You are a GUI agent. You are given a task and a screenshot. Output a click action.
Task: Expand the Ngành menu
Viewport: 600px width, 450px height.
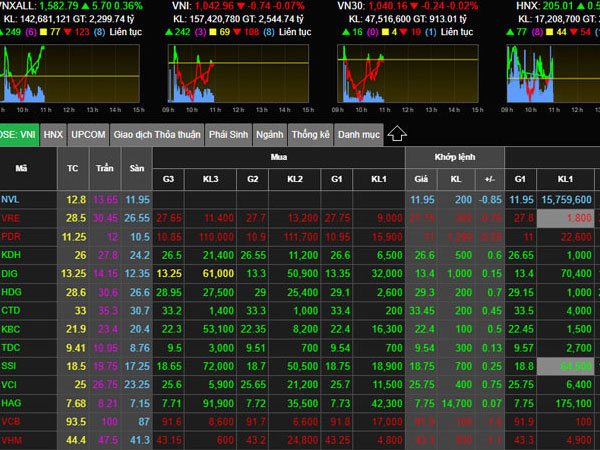pyautogui.click(x=269, y=134)
